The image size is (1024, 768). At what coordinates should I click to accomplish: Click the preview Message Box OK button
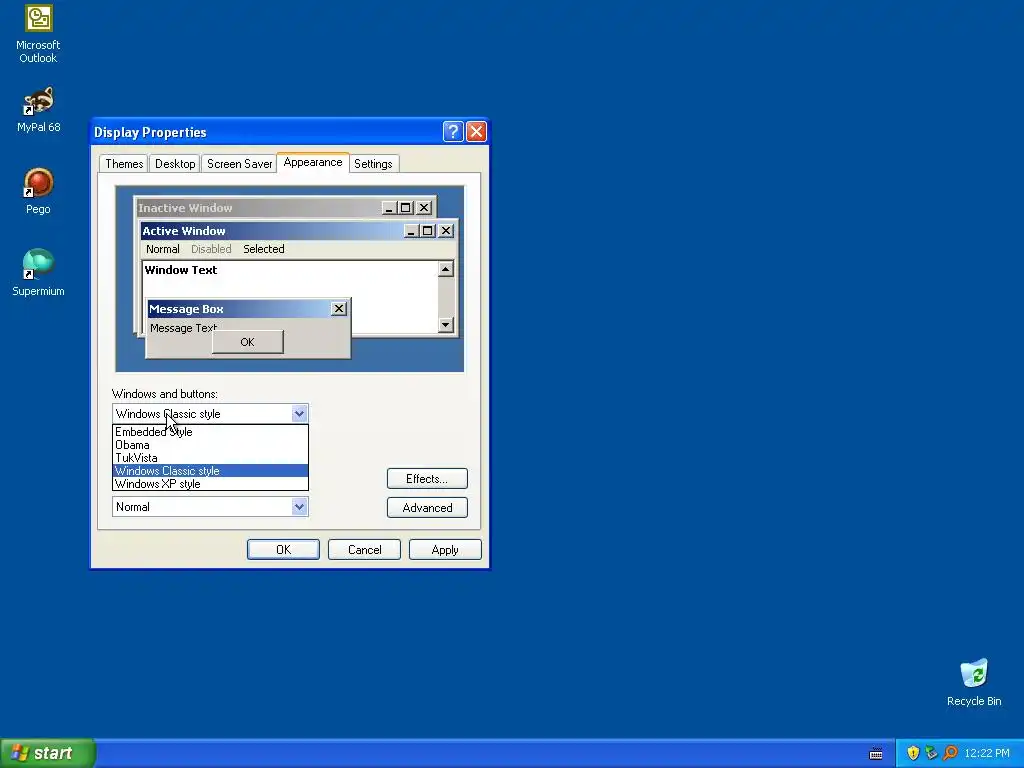[x=248, y=342]
